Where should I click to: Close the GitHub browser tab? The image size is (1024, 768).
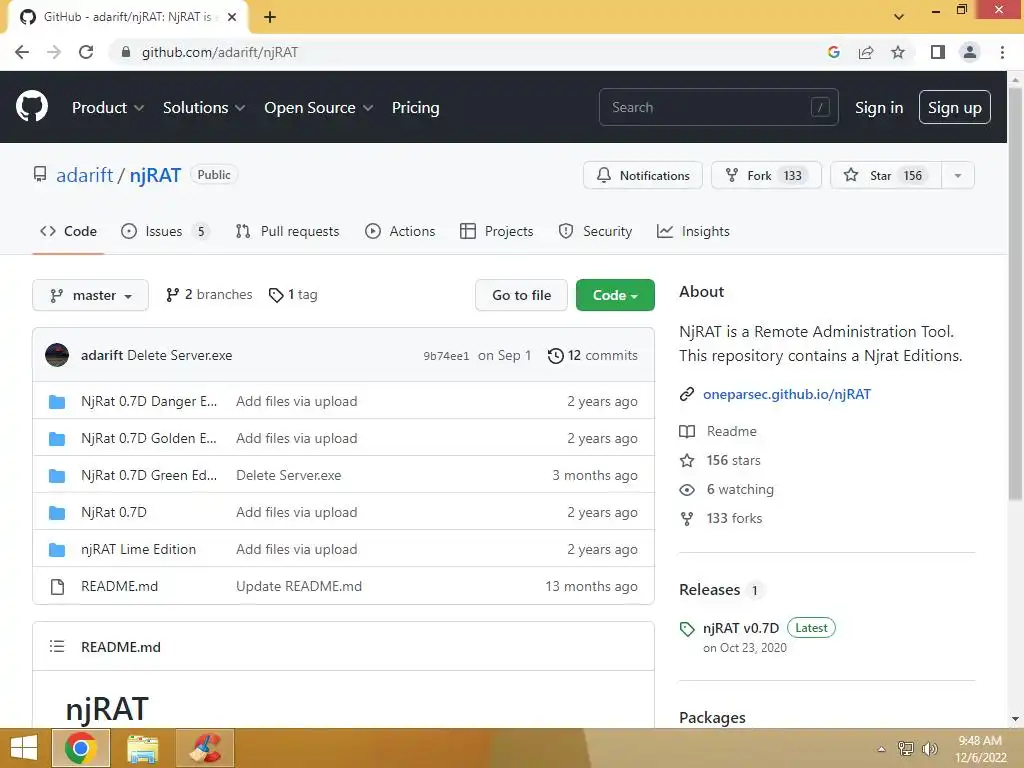[232, 17]
